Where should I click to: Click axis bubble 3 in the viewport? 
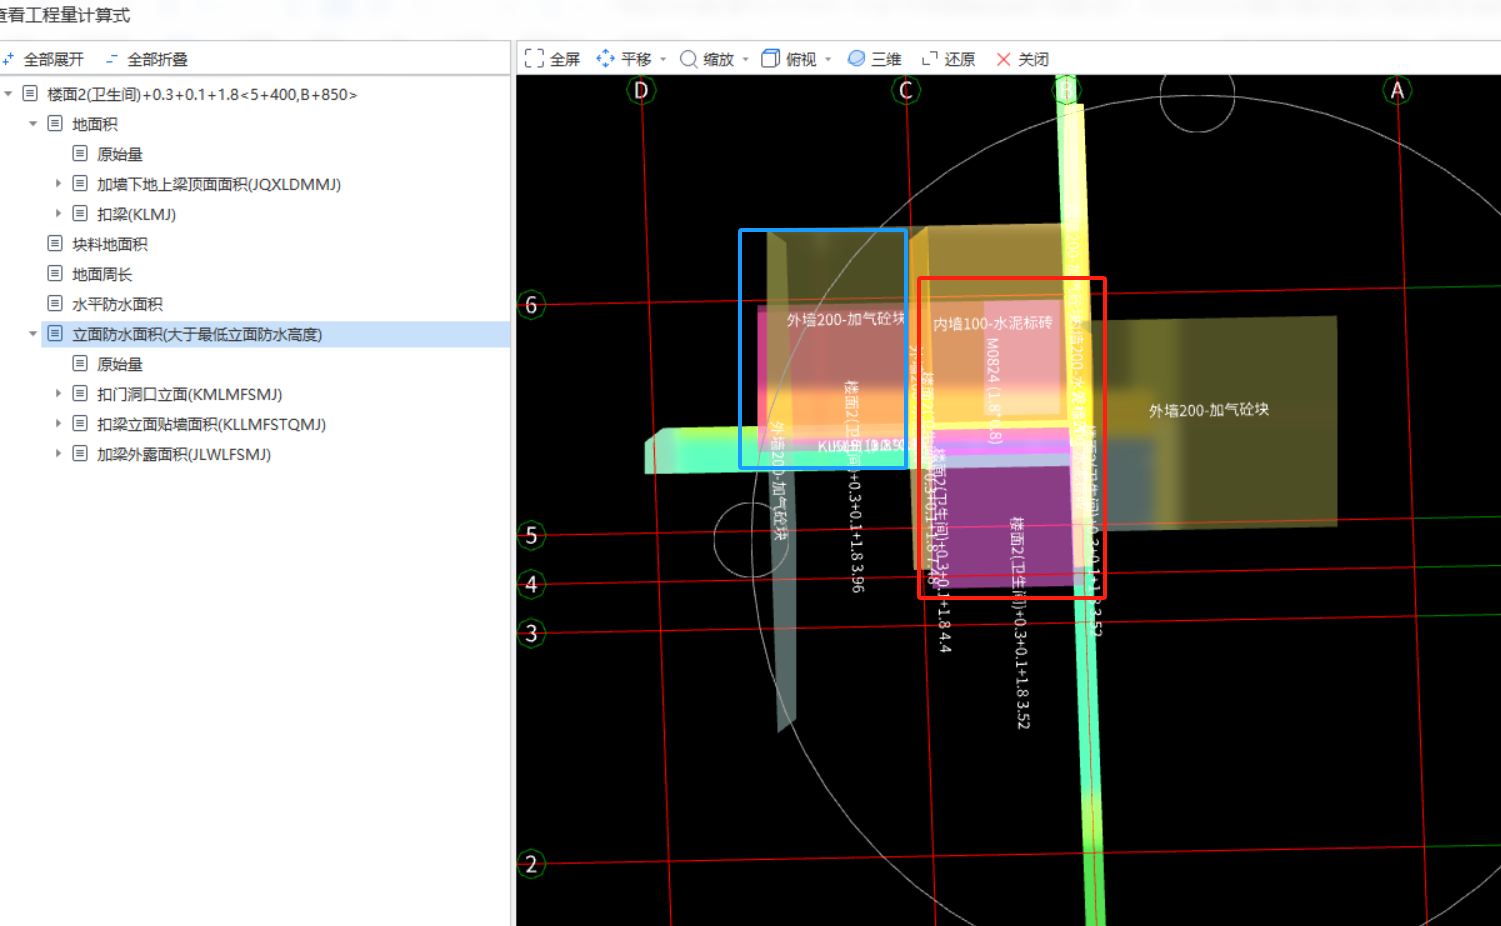point(531,633)
